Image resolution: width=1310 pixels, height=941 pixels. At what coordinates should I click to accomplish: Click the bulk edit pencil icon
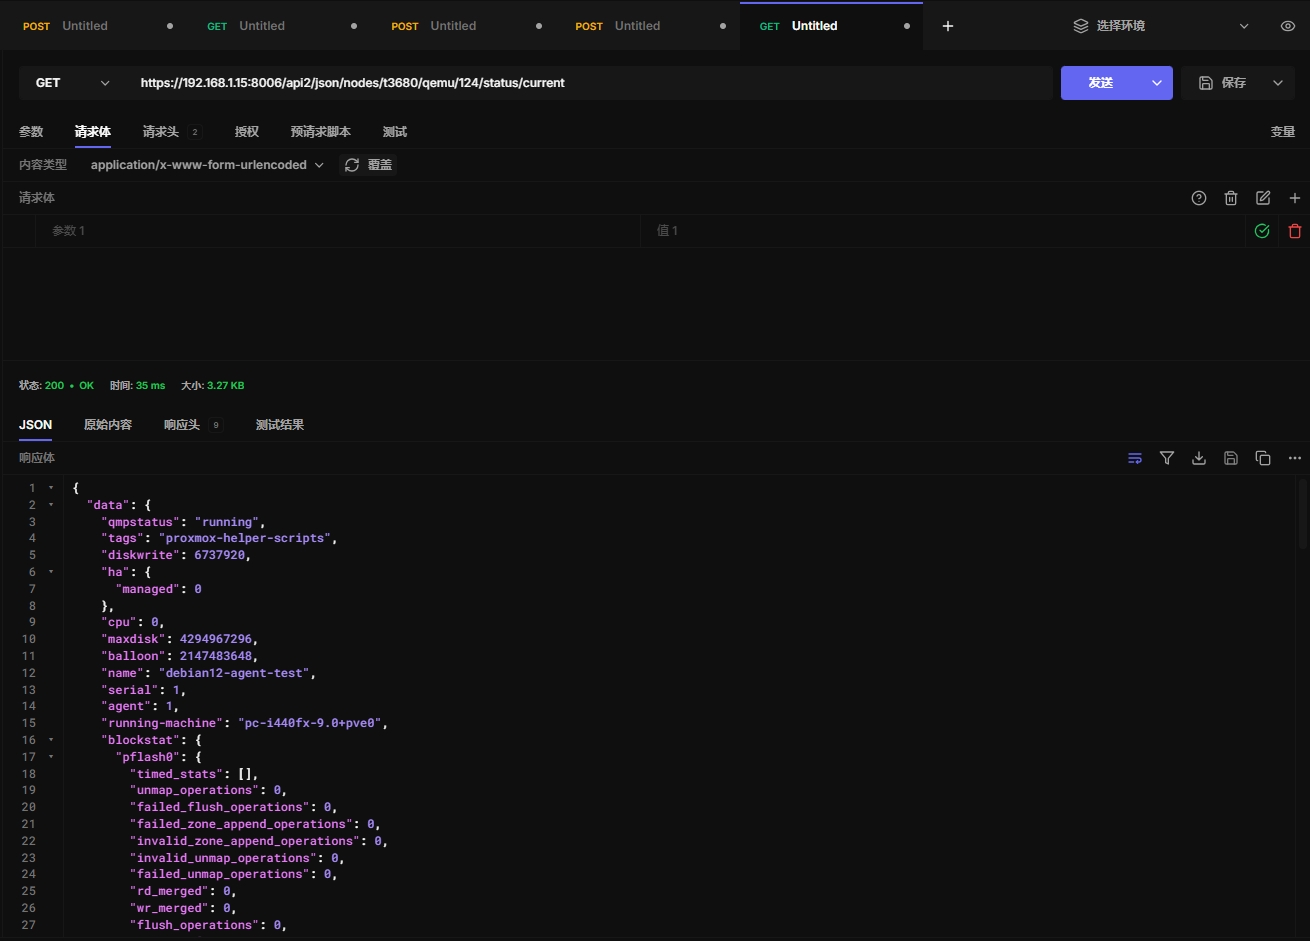click(x=1262, y=198)
